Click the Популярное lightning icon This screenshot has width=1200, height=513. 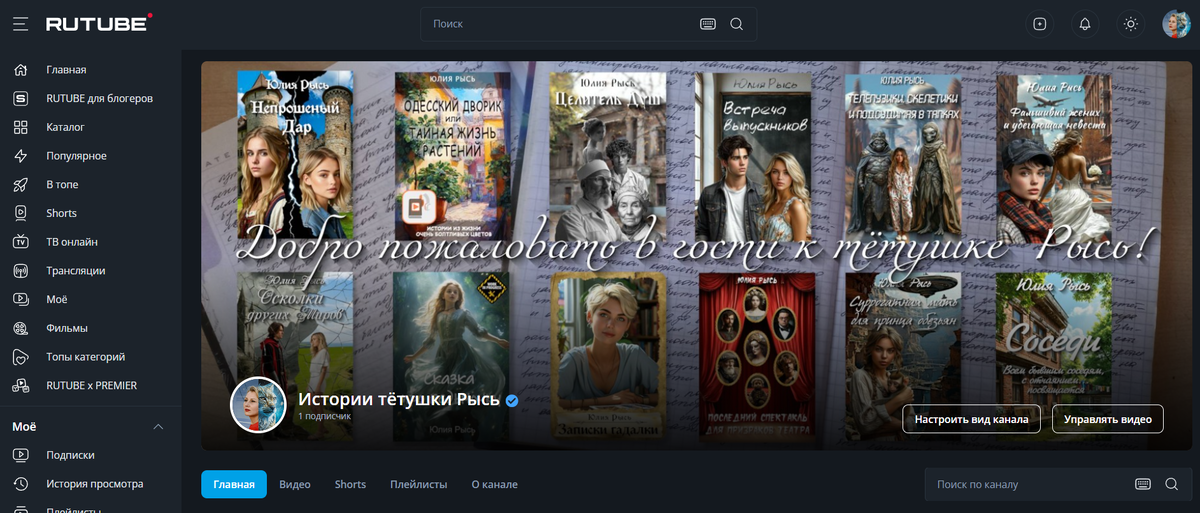(20, 156)
